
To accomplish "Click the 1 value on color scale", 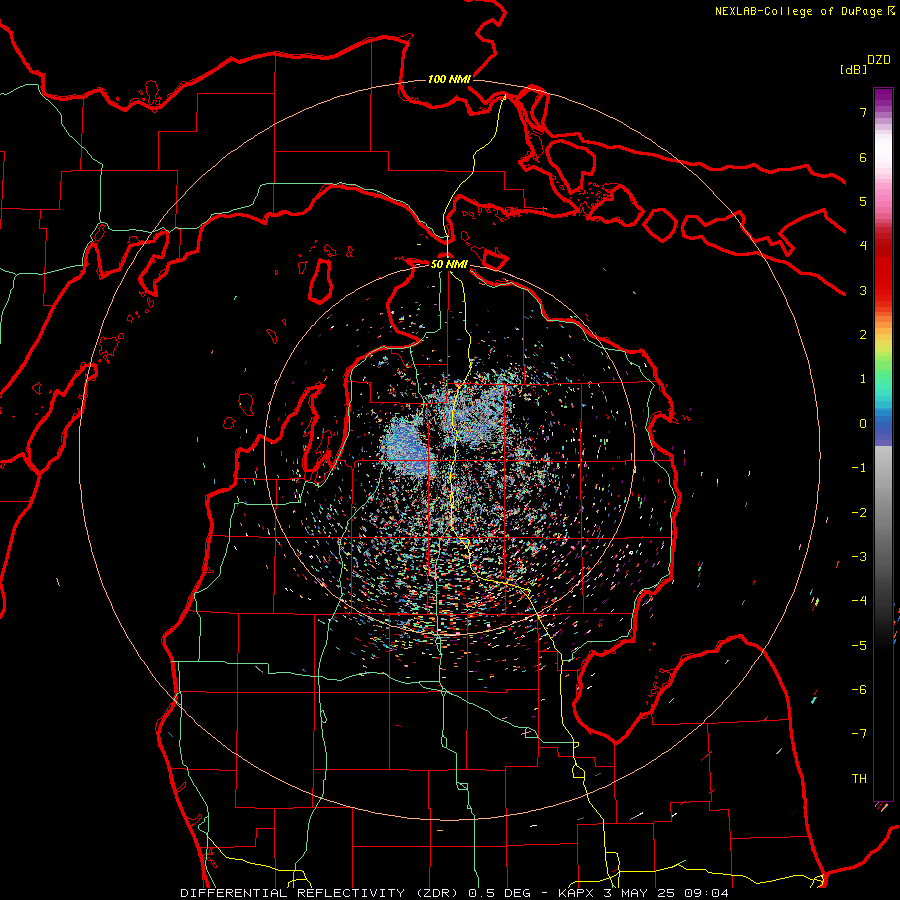I will coord(863,379).
